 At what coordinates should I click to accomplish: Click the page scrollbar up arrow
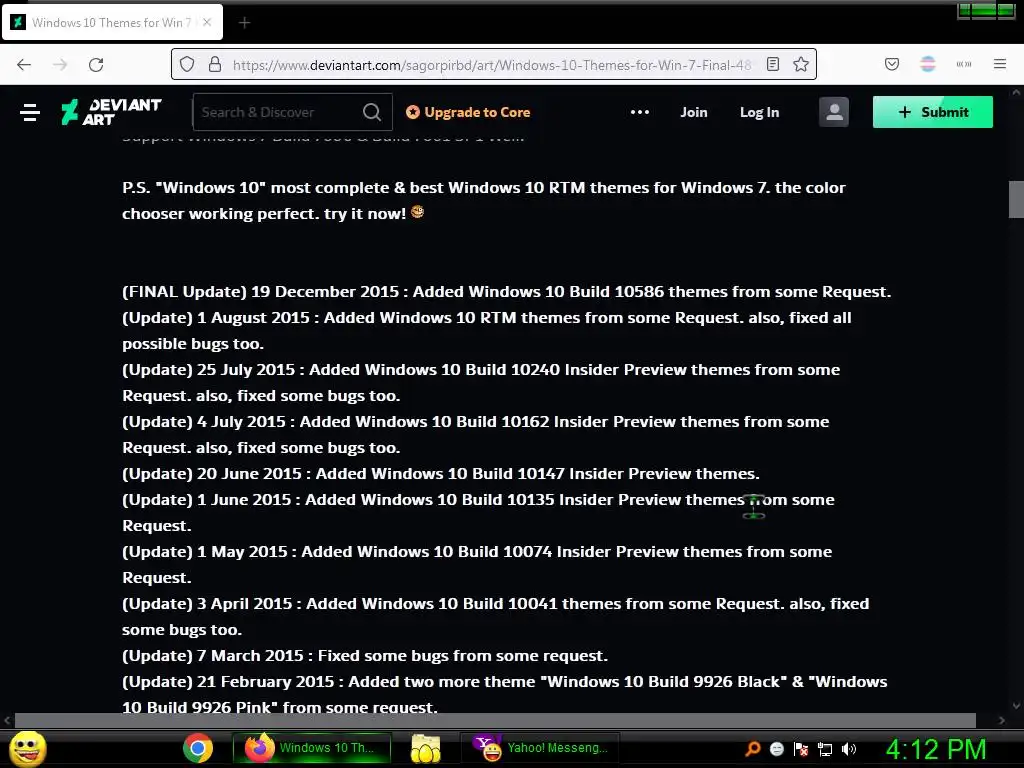pyautogui.click(x=1016, y=93)
